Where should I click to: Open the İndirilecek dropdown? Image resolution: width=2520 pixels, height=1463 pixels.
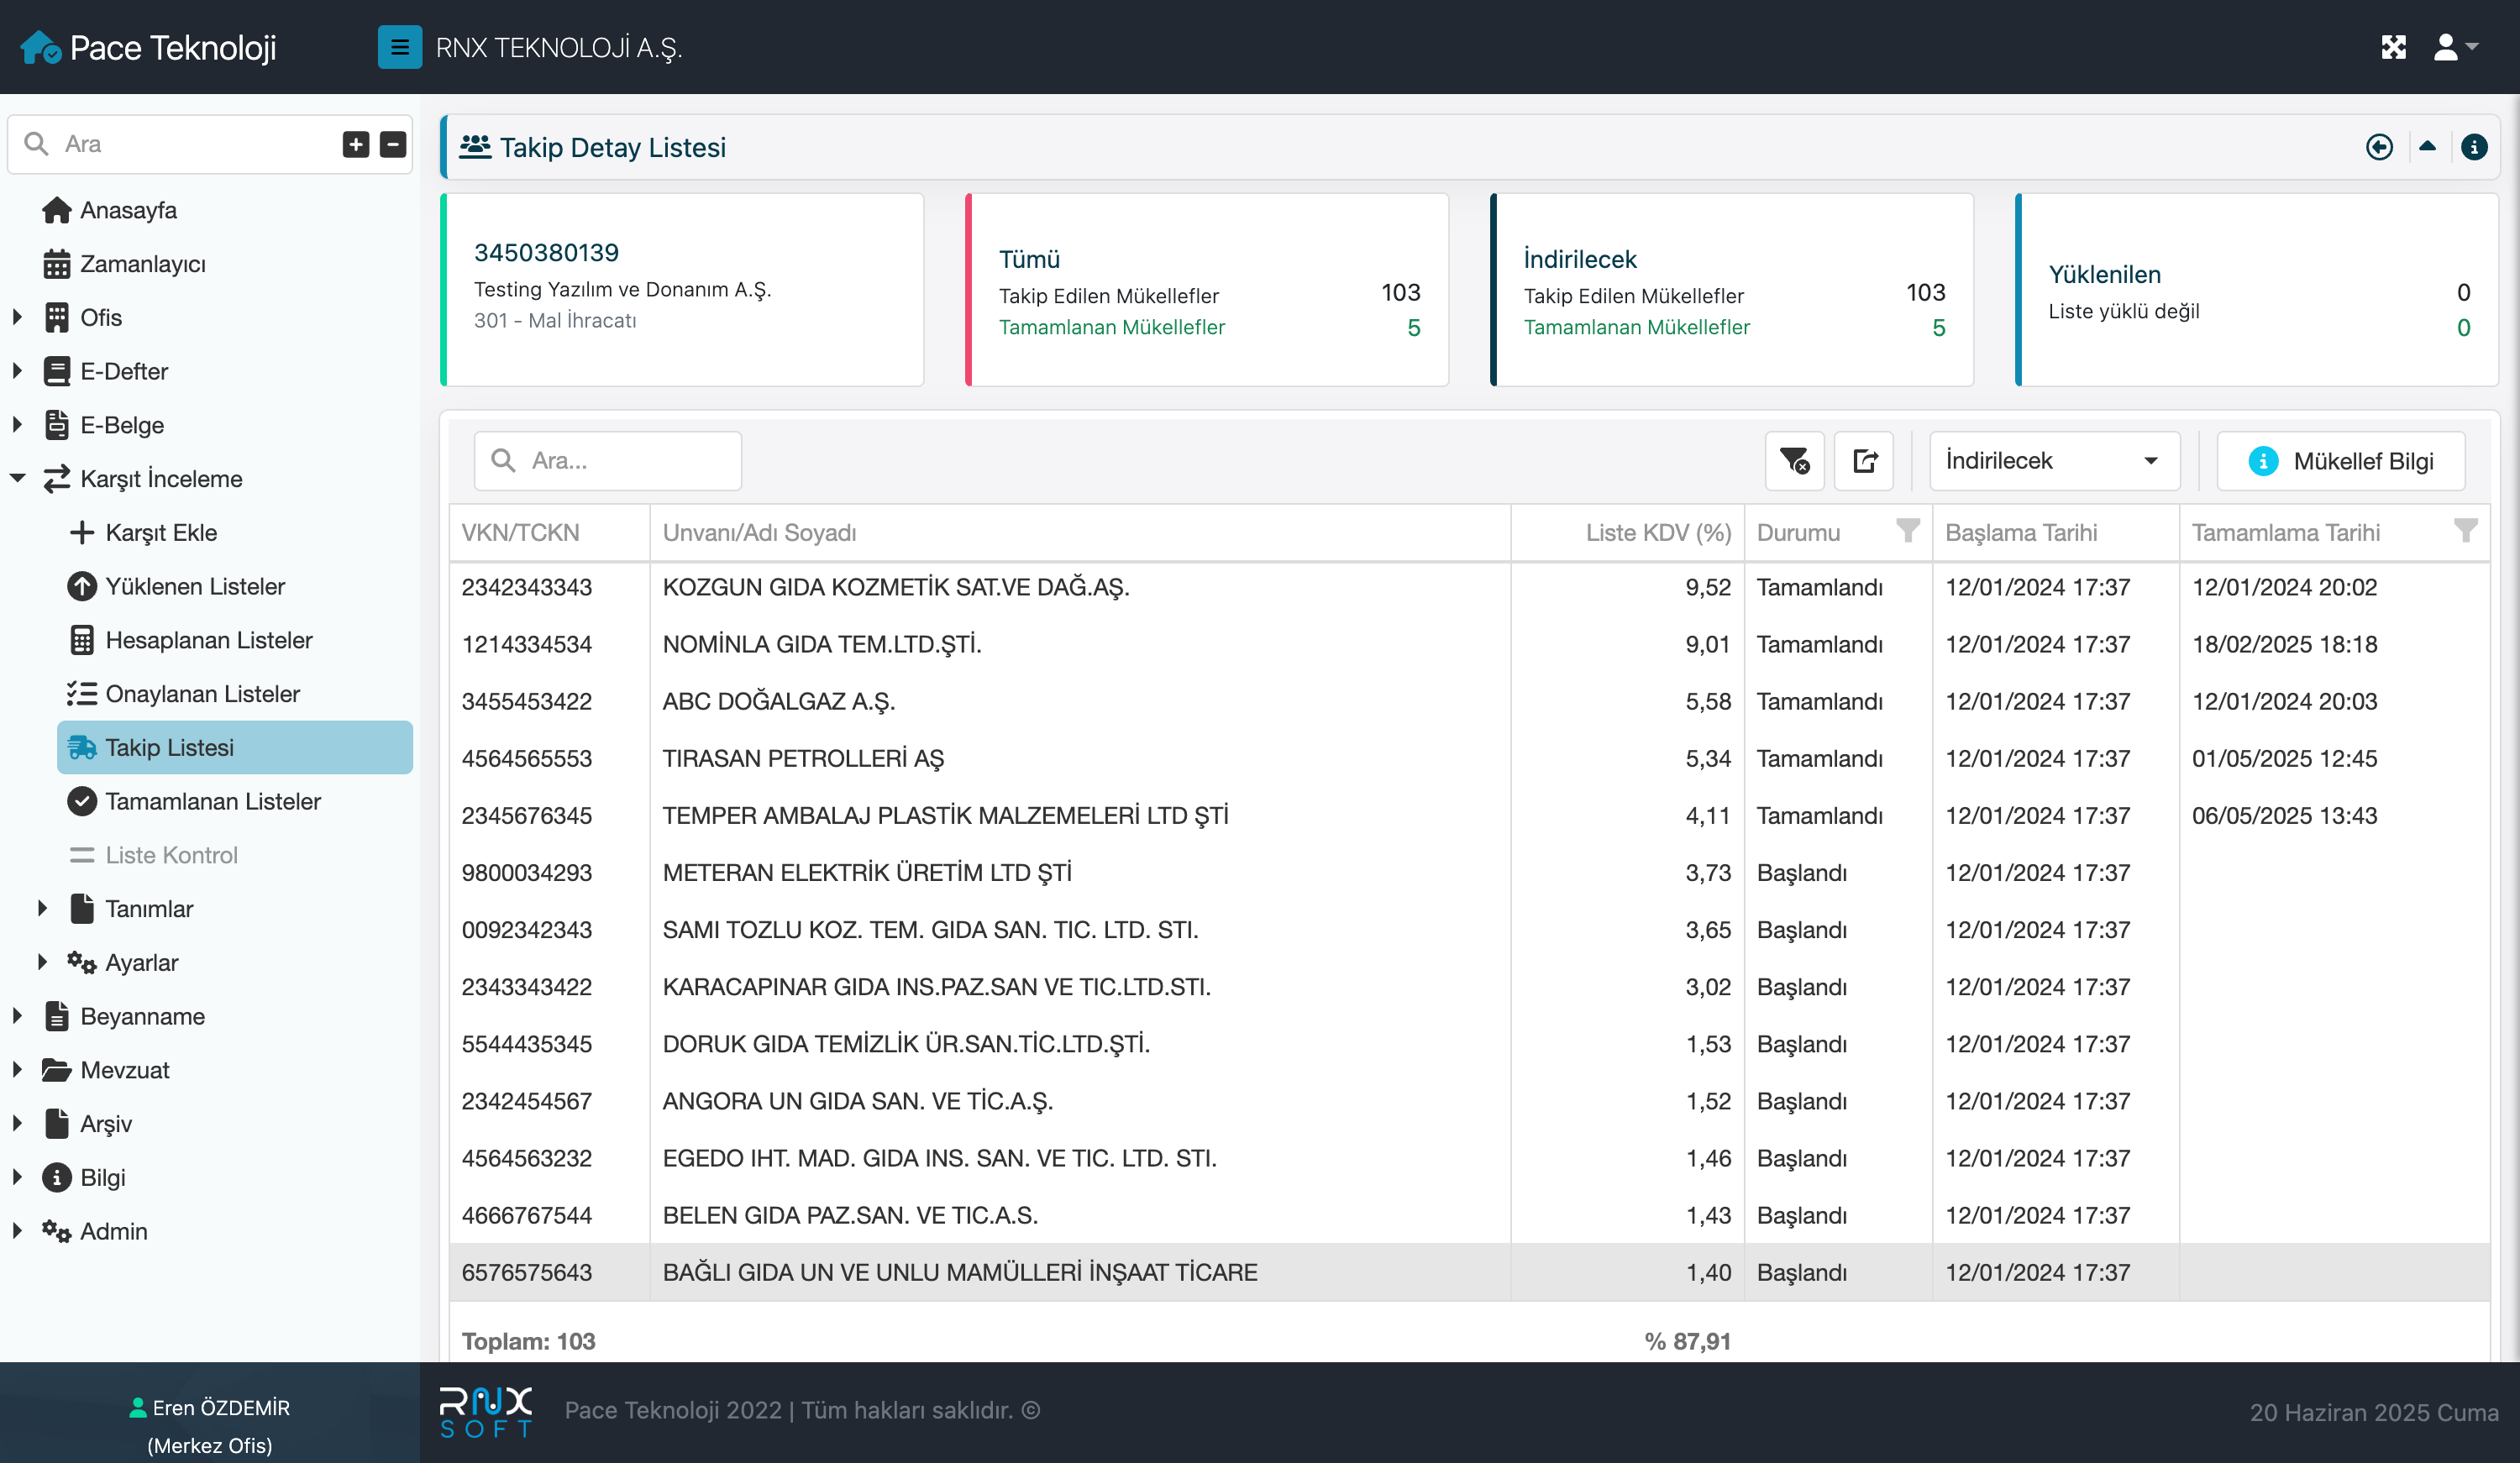click(2053, 461)
